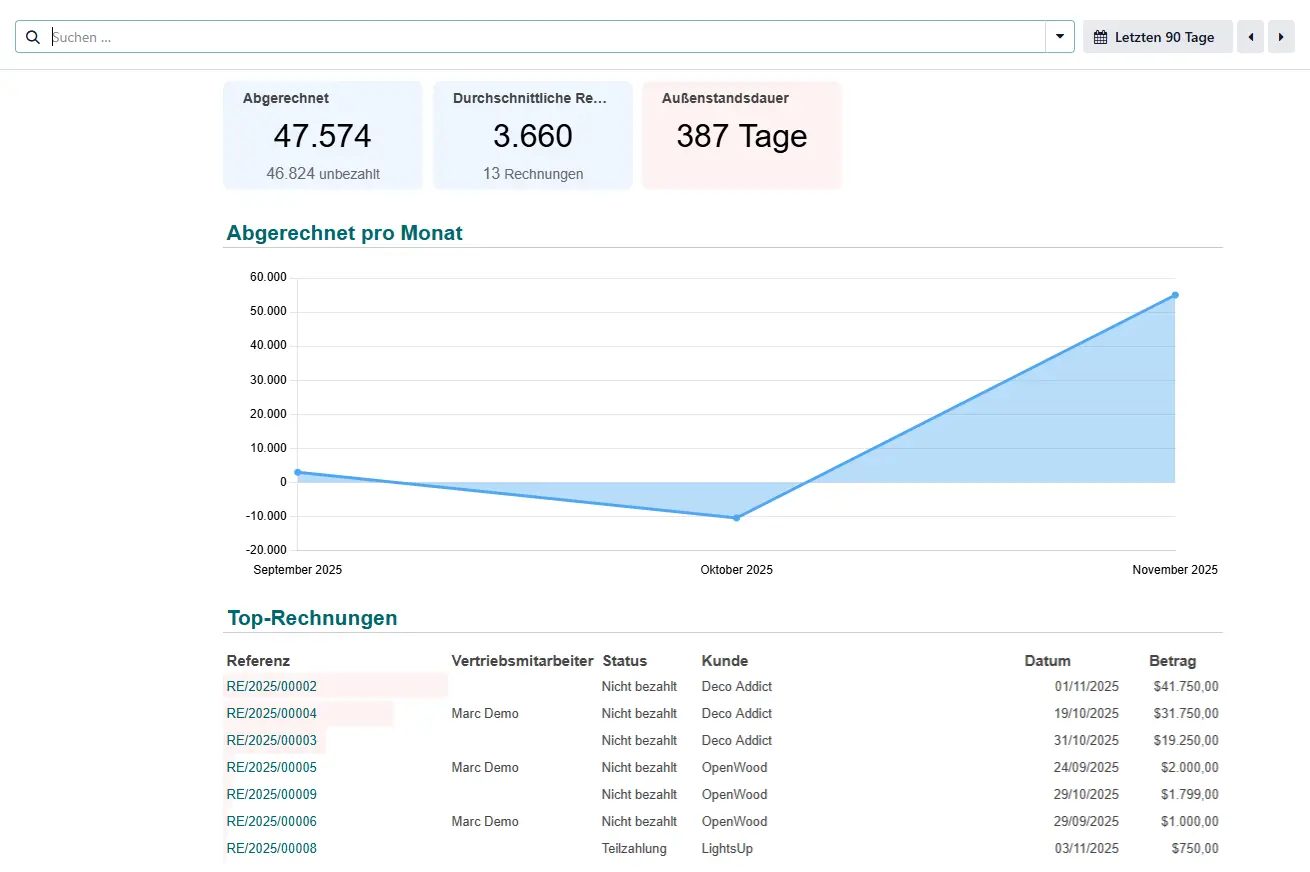
Task: Open the Letzten 90 Tage date filter
Action: [x=1157, y=37]
